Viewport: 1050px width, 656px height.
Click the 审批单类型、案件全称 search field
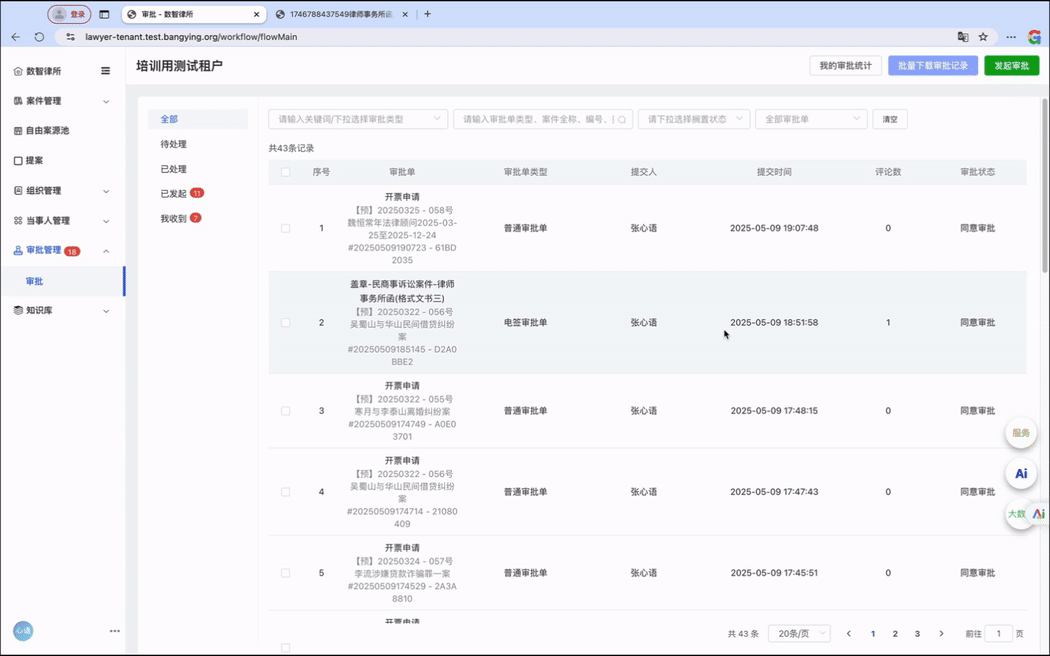coord(543,119)
